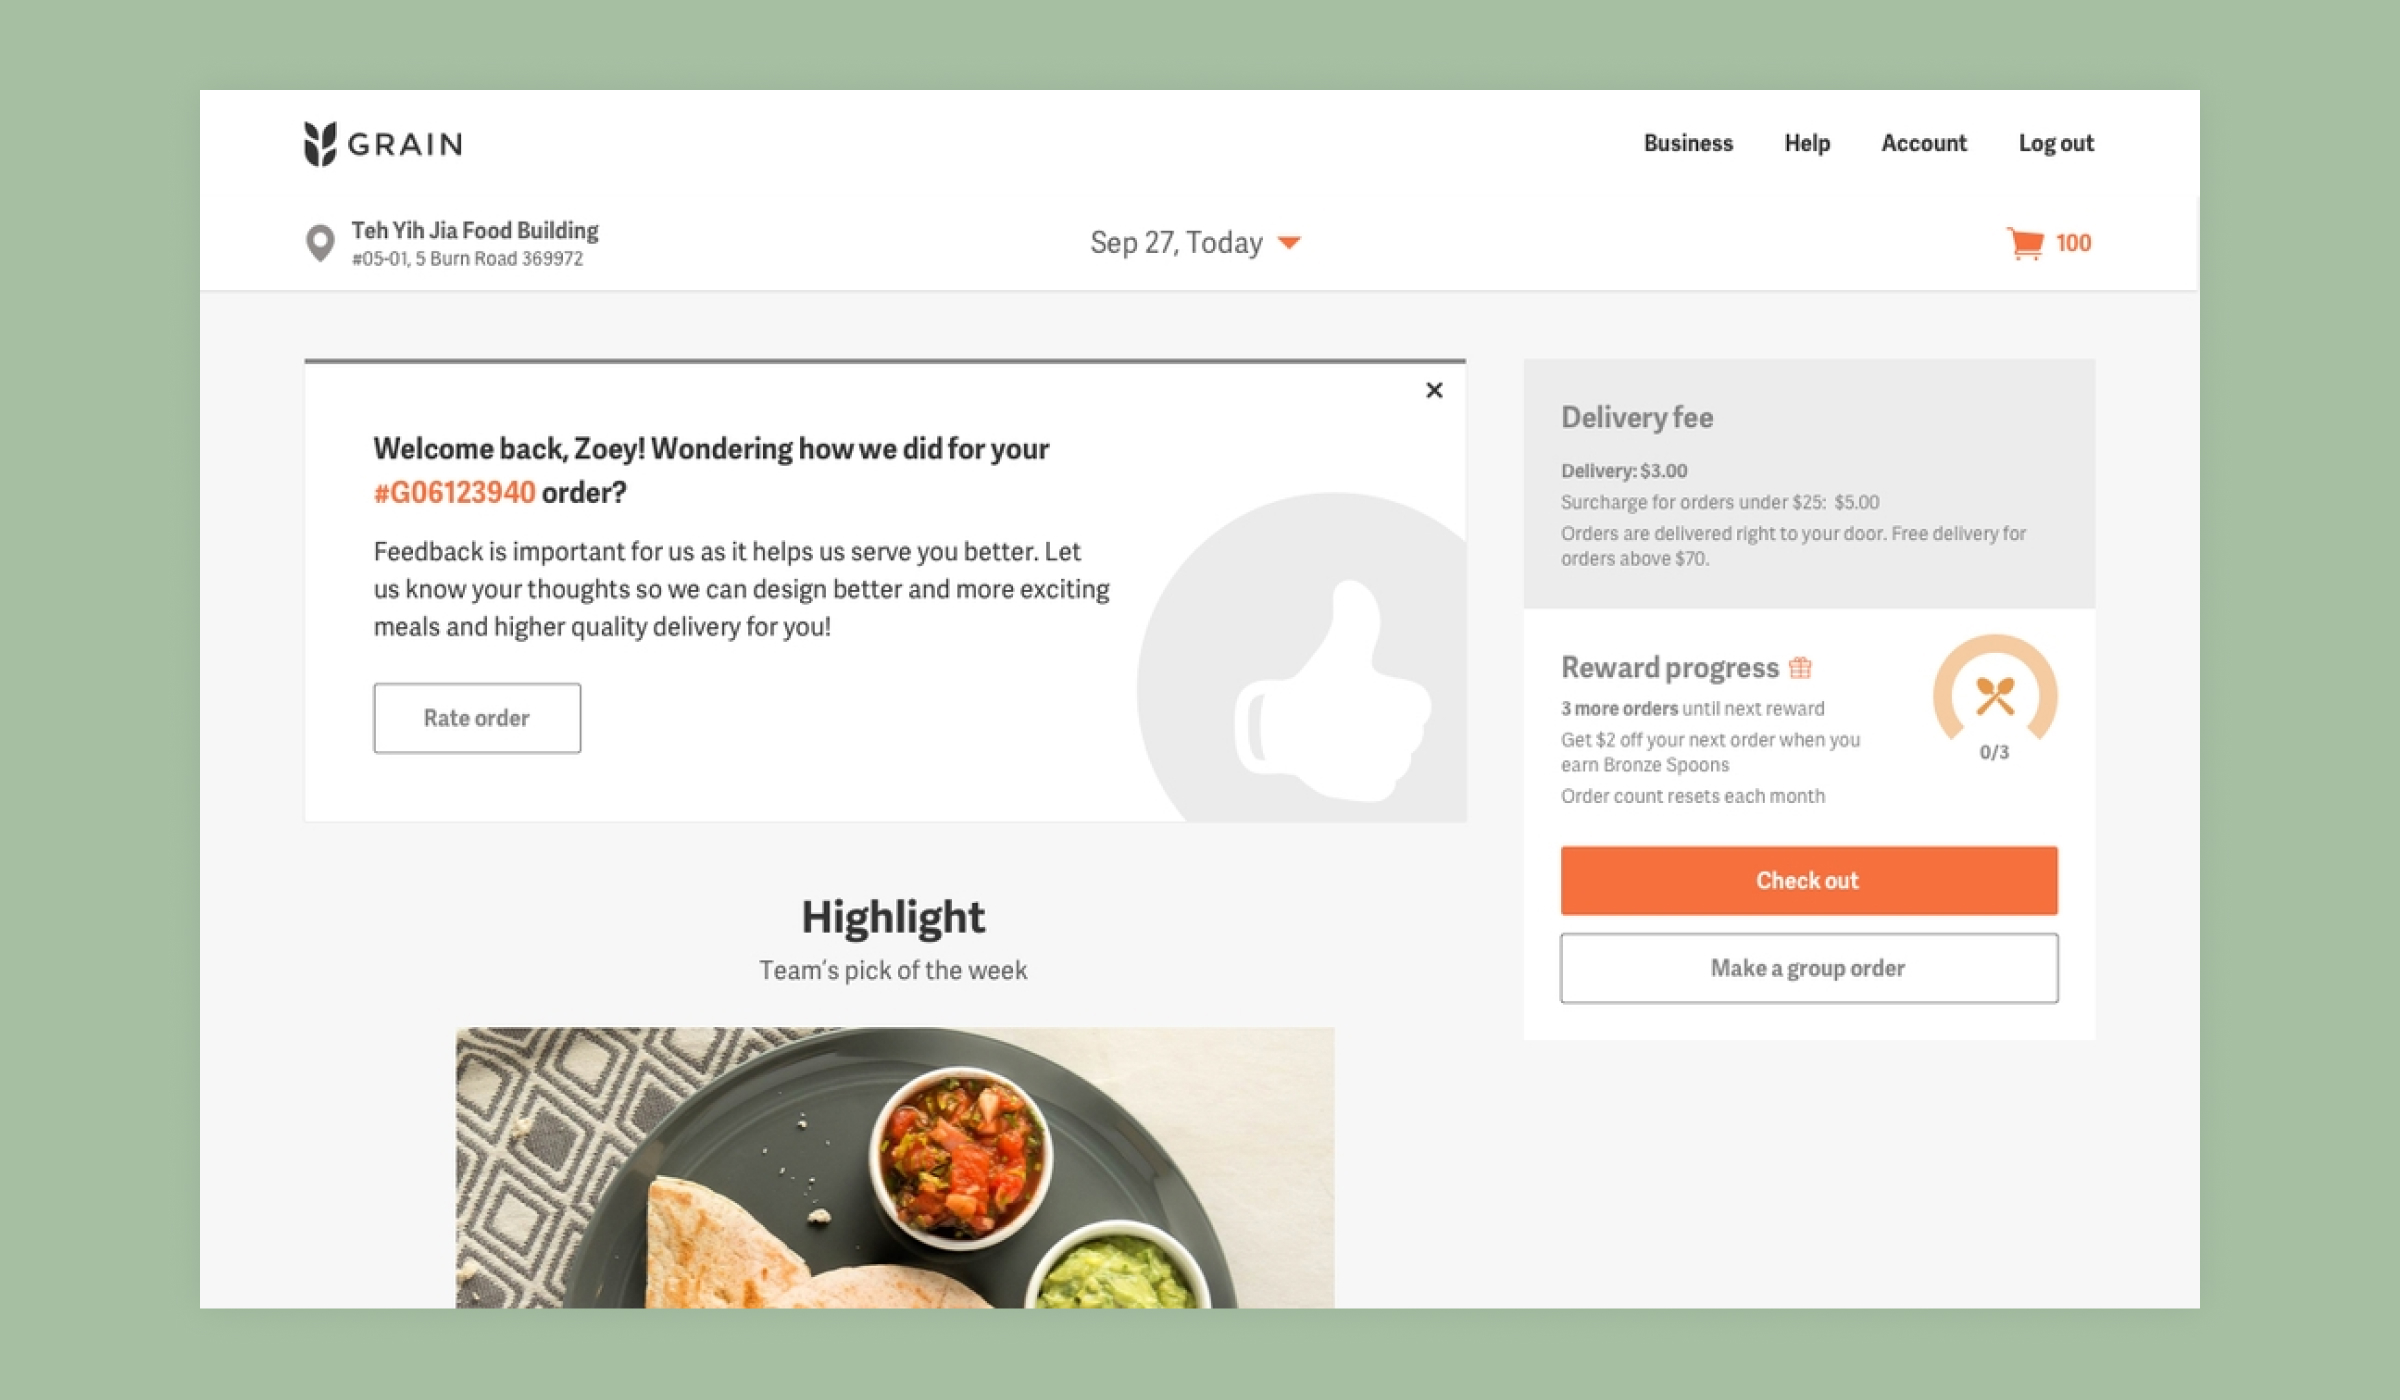Viewport: 2400px width, 1400px height.
Task: Click the crossed spoons reward badge
Action: pos(1995,696)
